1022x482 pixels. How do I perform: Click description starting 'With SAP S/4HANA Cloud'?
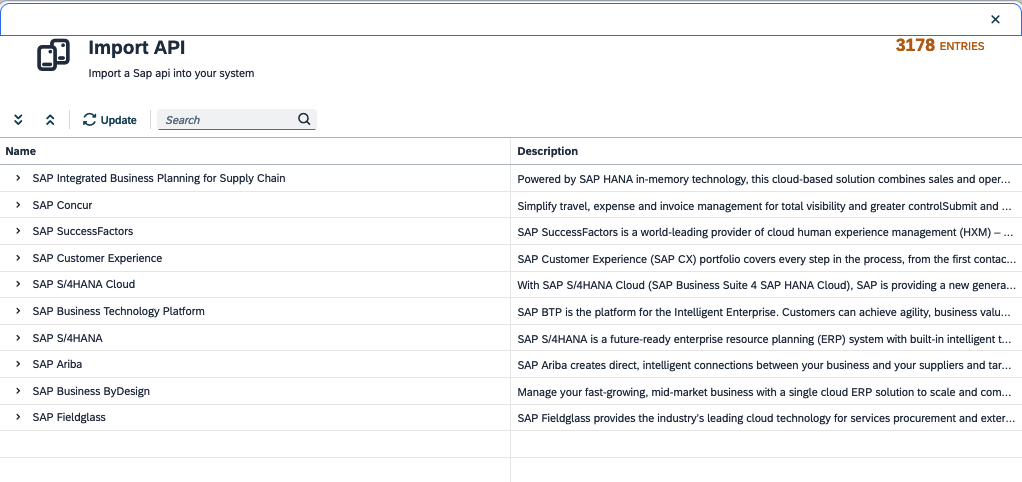click(x=766, y=285)
